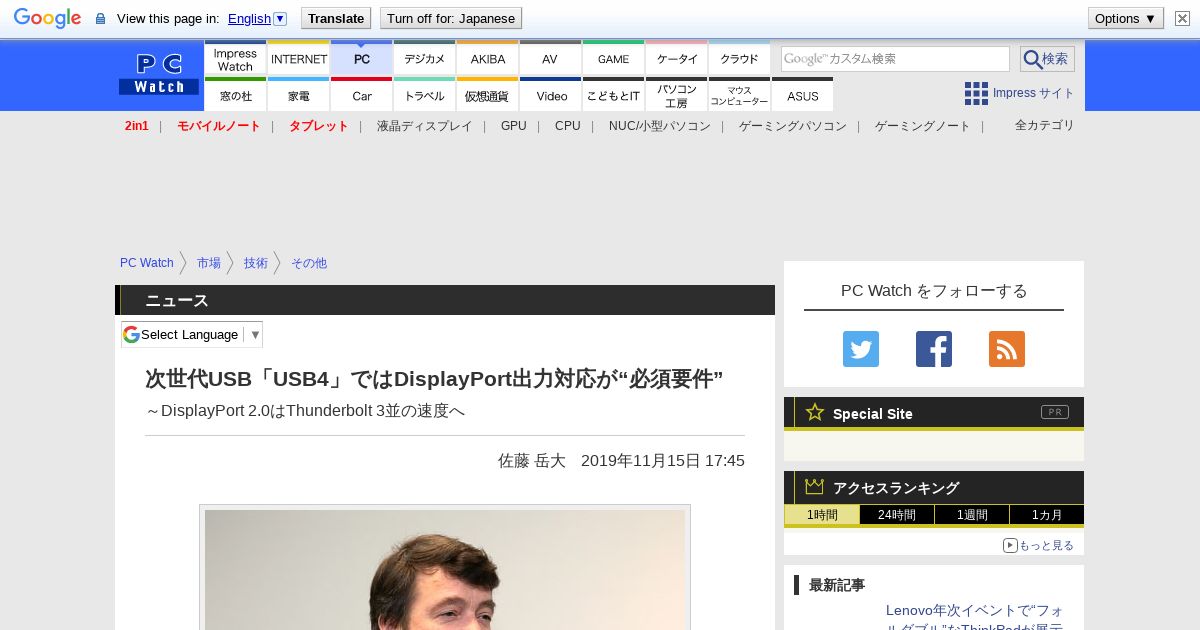Screen dimensions: 1200x630
Task: Click the RSS feed icon
Action: (x=1007, y=349)
